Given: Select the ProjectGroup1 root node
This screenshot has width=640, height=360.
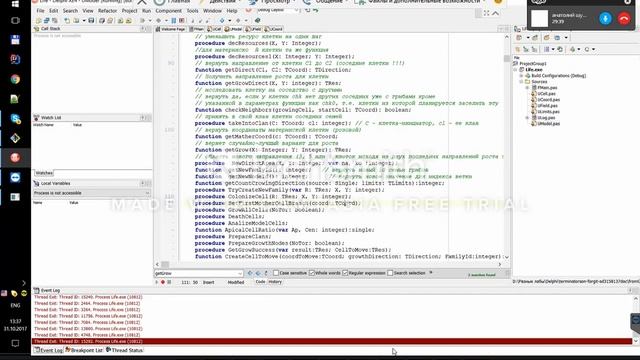Looking at the screenshot, I should pyautogui.click(x=532, y=64).
